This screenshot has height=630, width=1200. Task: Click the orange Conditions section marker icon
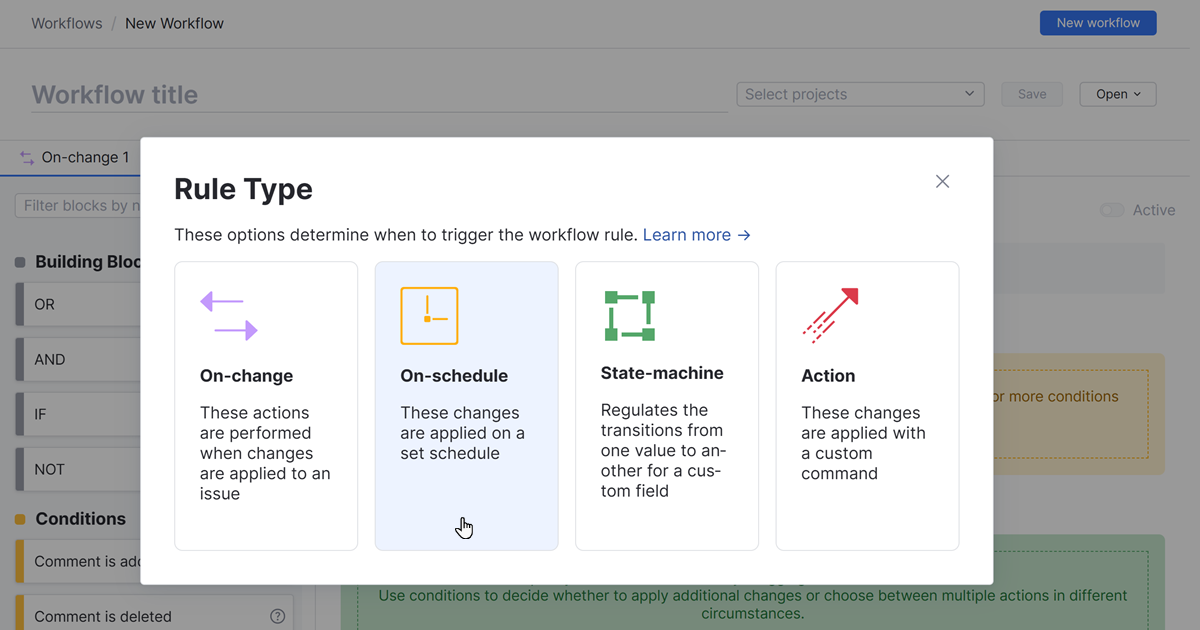coord(18,519)
